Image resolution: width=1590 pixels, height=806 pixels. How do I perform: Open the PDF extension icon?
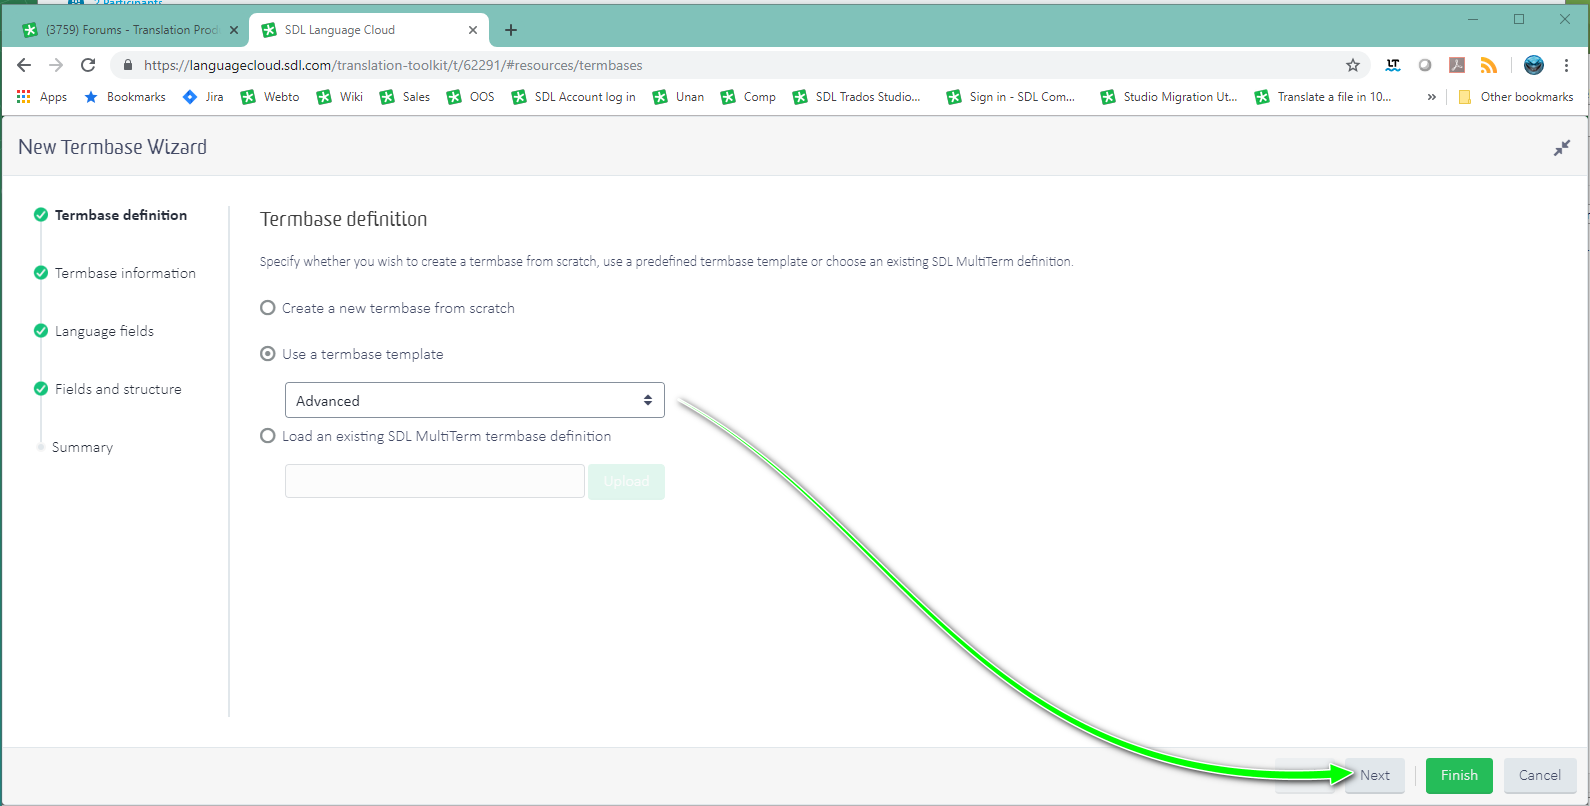[1457, 65]
